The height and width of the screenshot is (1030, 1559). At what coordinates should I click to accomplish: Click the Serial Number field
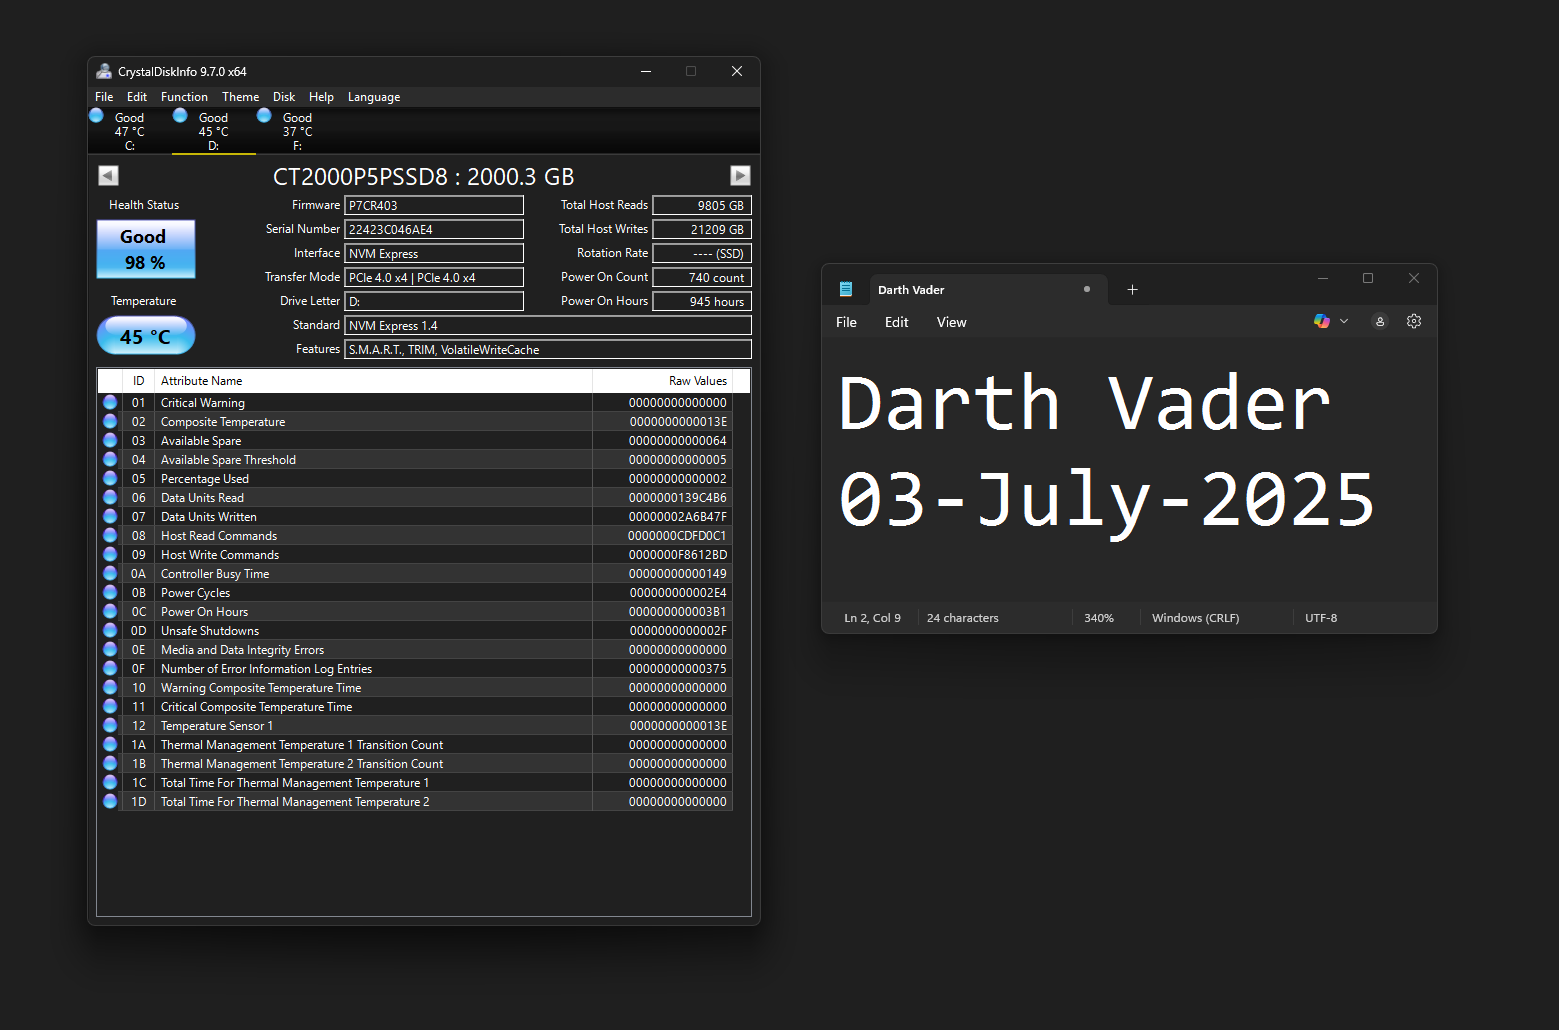pyautogui.click(x=433, y=230)
